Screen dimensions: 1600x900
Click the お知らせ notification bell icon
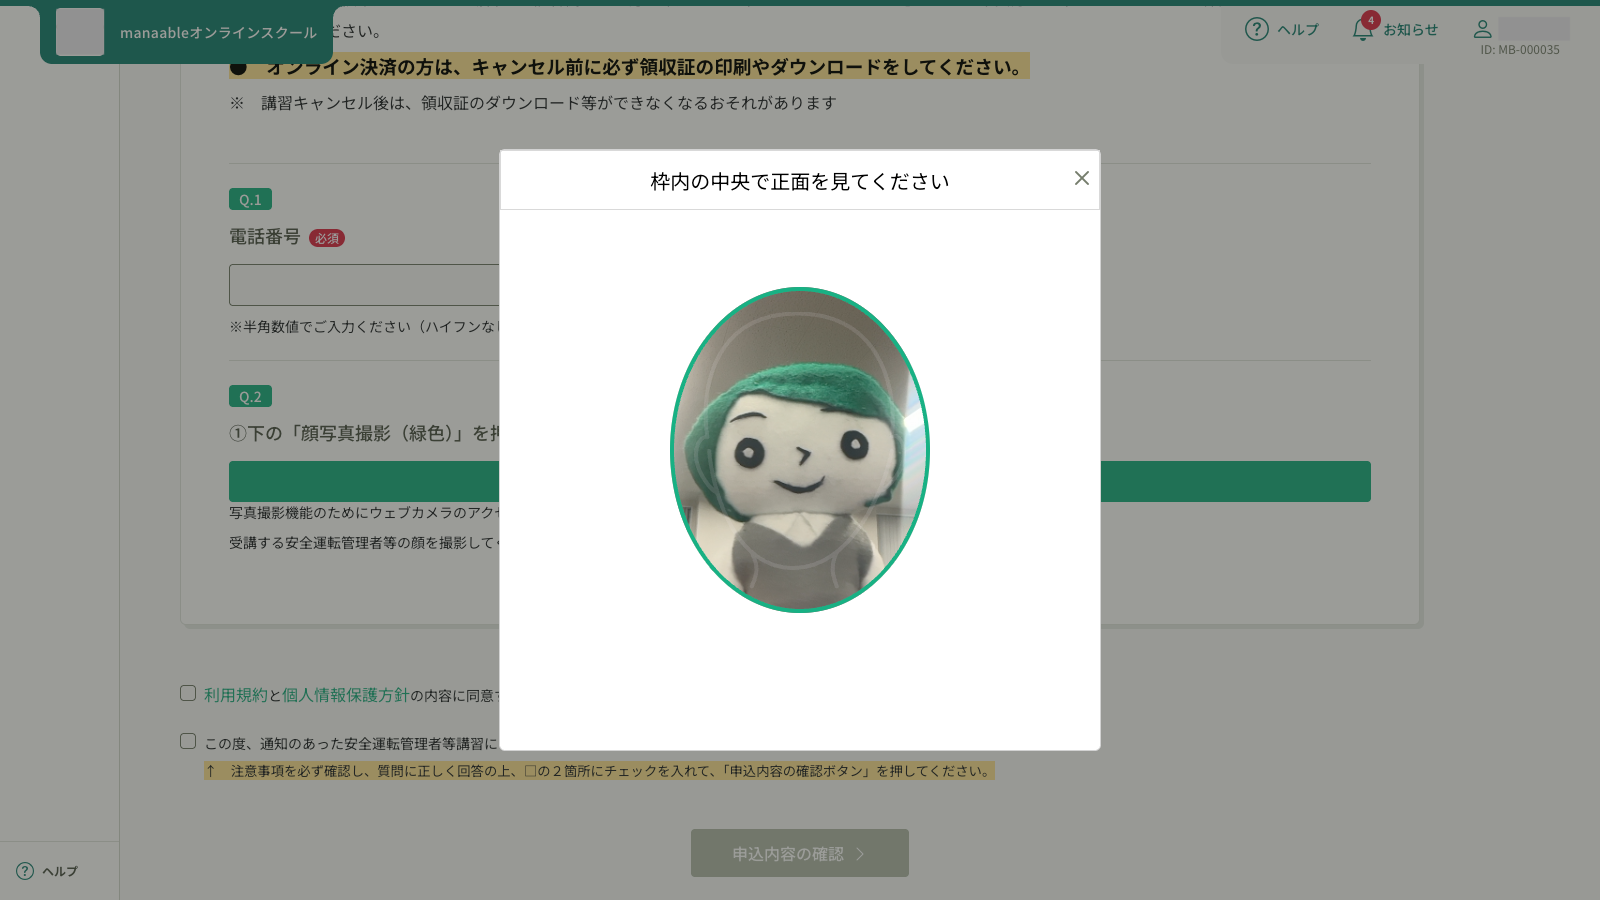(1361, 30)
